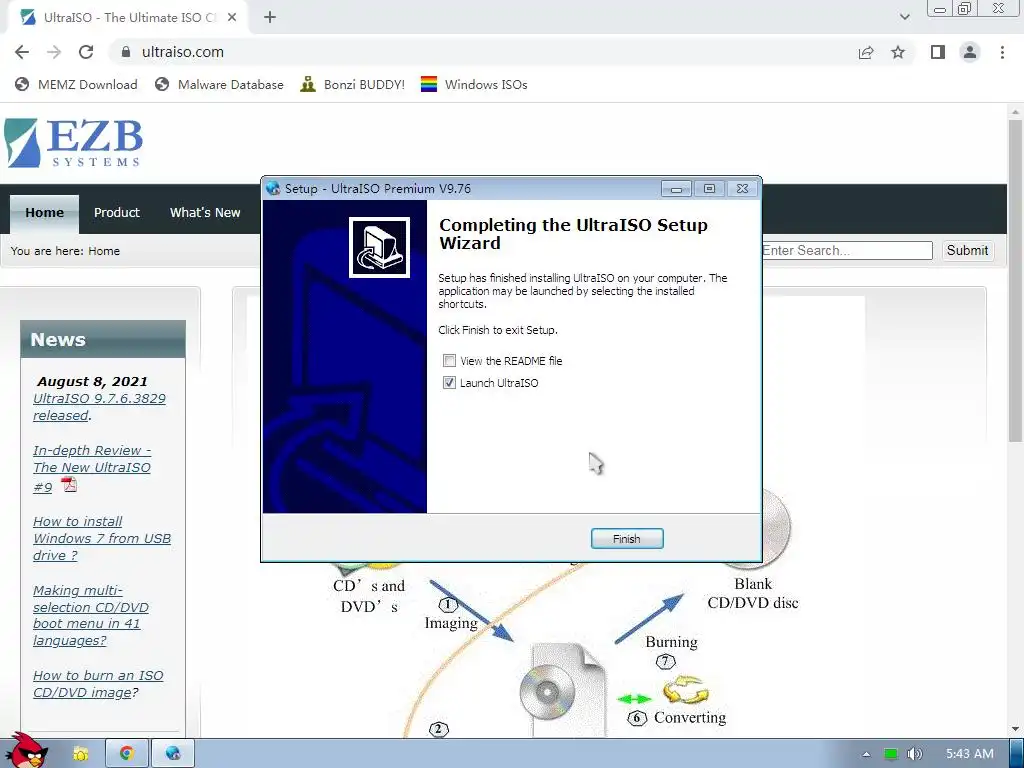Open the Product navigation tab
1024x768 pixels.
pos(117,213)
